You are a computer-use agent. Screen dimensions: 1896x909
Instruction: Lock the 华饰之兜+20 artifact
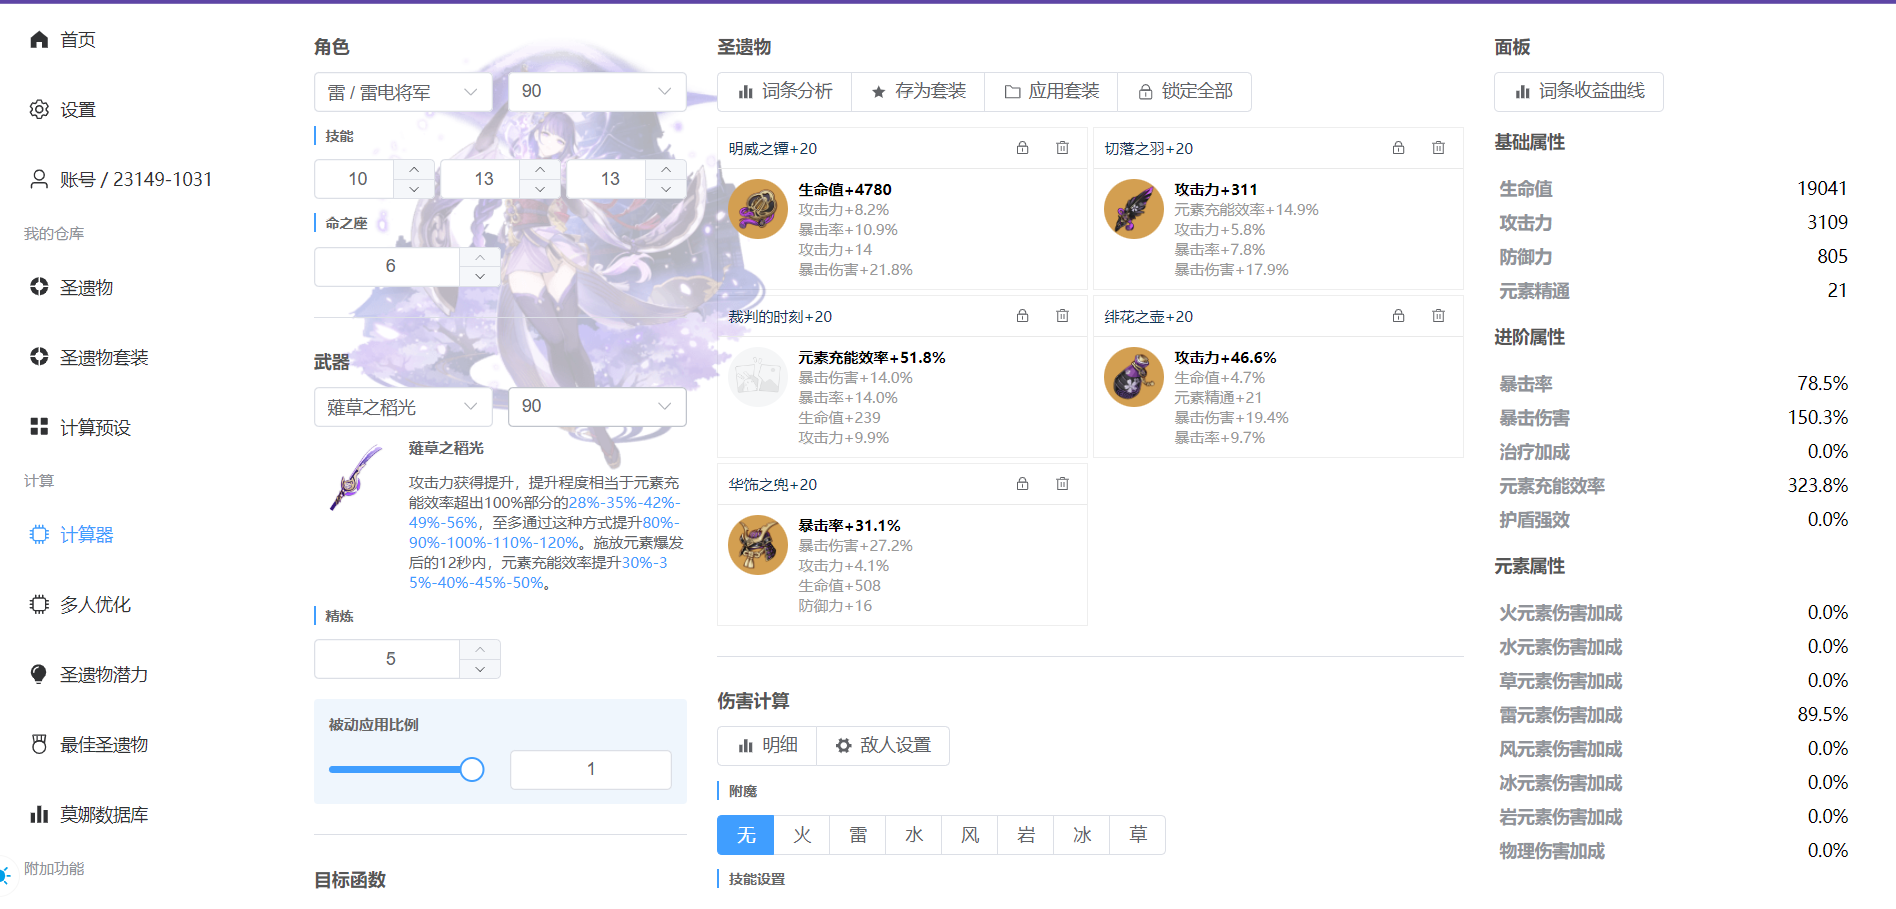1022,484
